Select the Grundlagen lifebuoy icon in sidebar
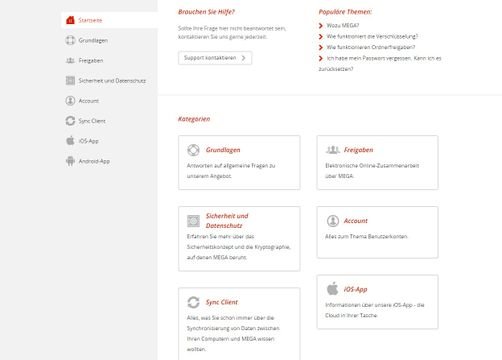 [x=70, y=40]
